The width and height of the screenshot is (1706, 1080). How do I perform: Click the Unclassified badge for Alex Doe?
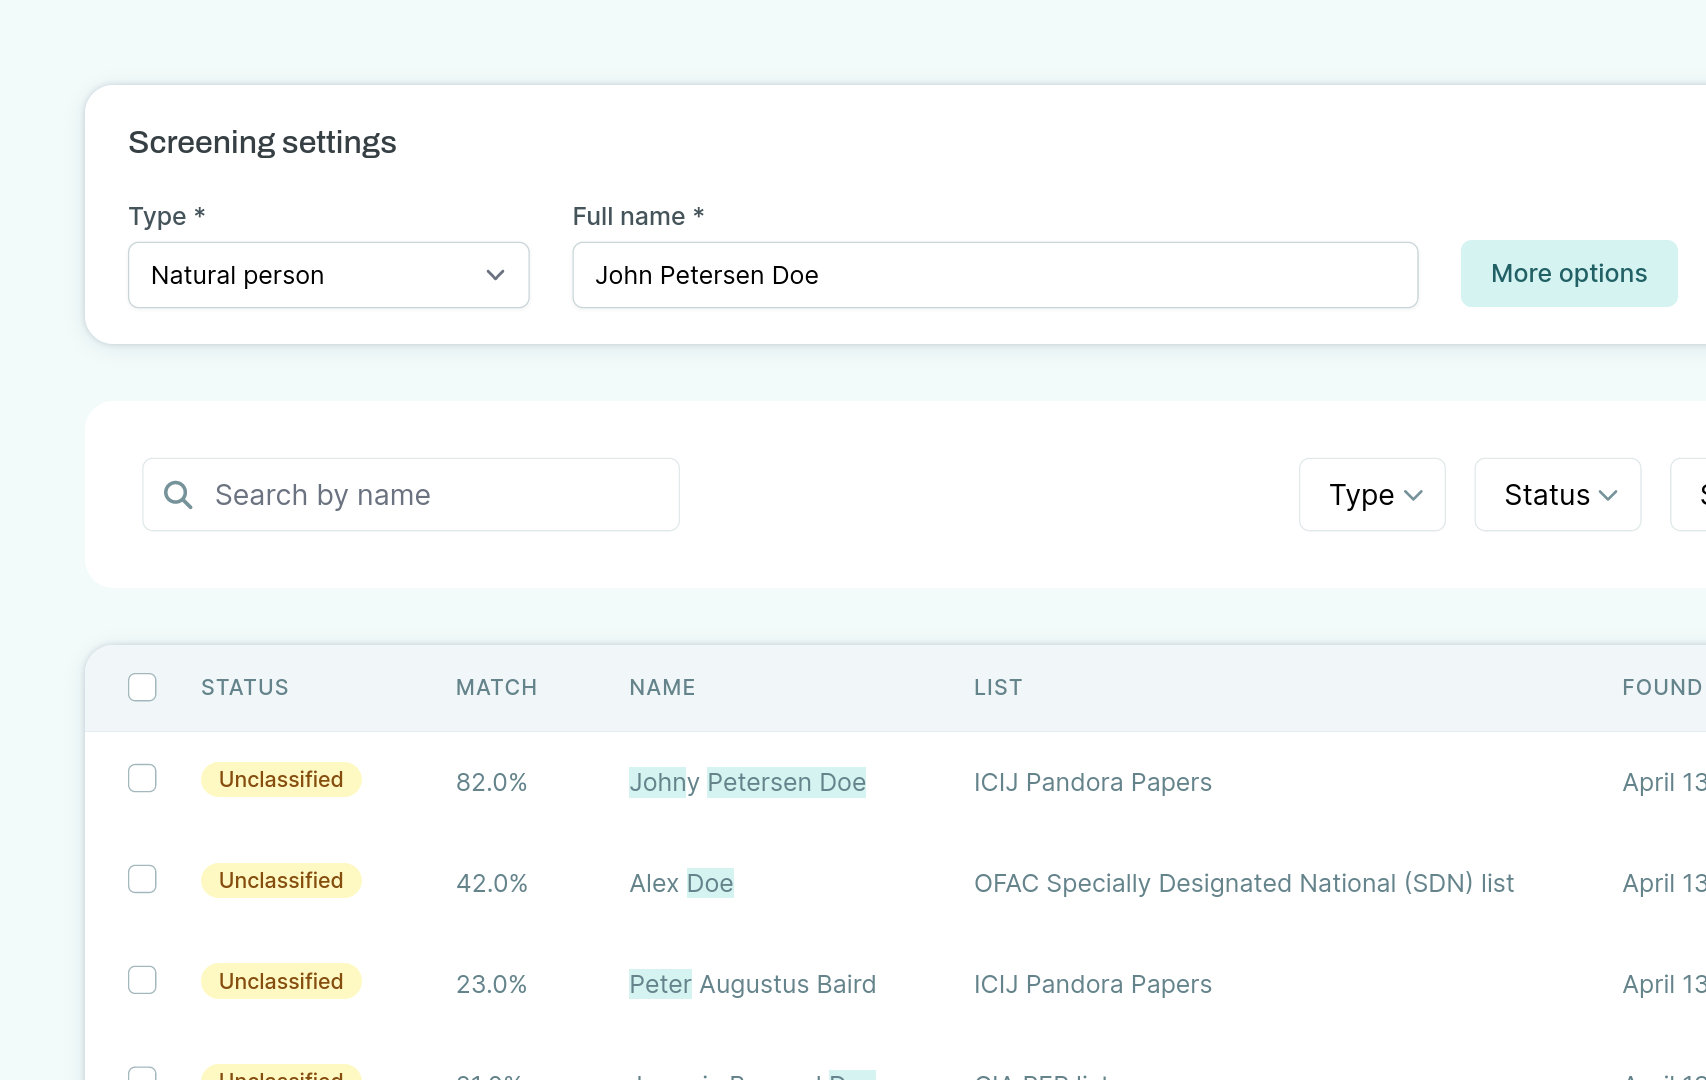click(281, 880)
